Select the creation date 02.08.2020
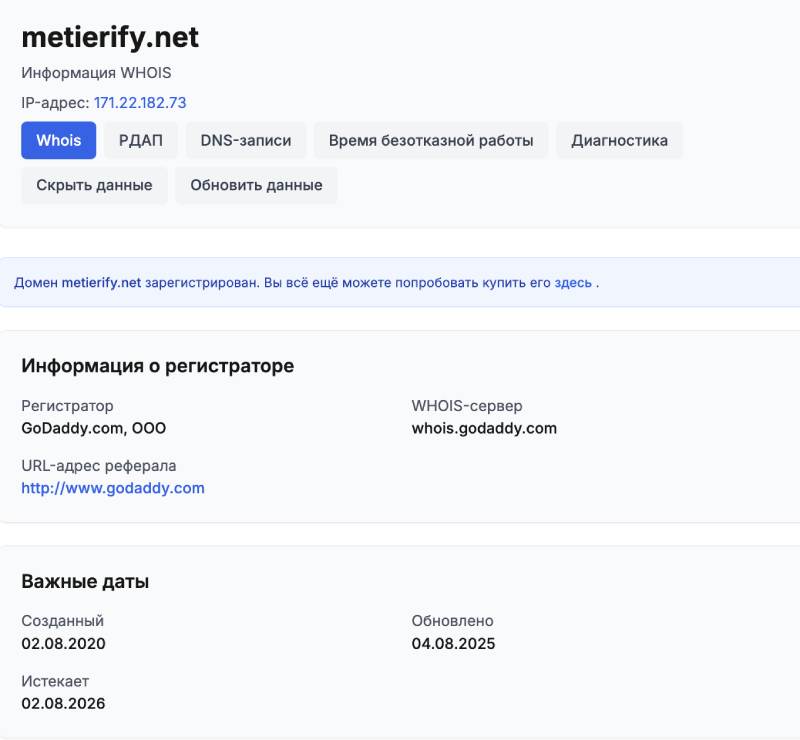Image resolution: width=800 pixels, height=740 pixels. 63,643
